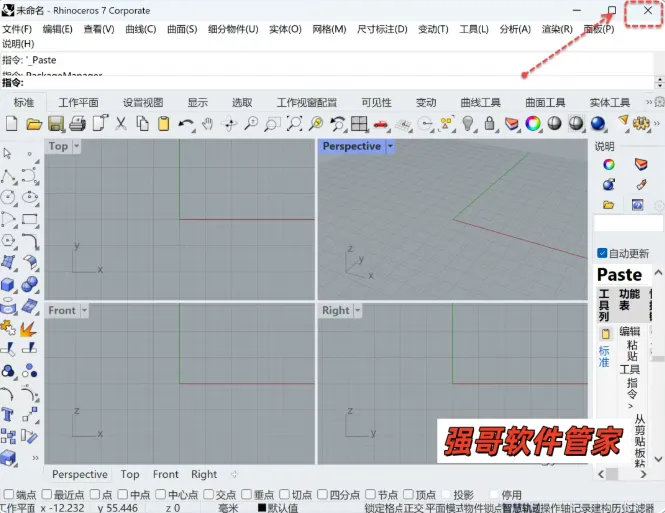Cut selection with the scissors icon
The image size is (665, 513).
point(121,124)
